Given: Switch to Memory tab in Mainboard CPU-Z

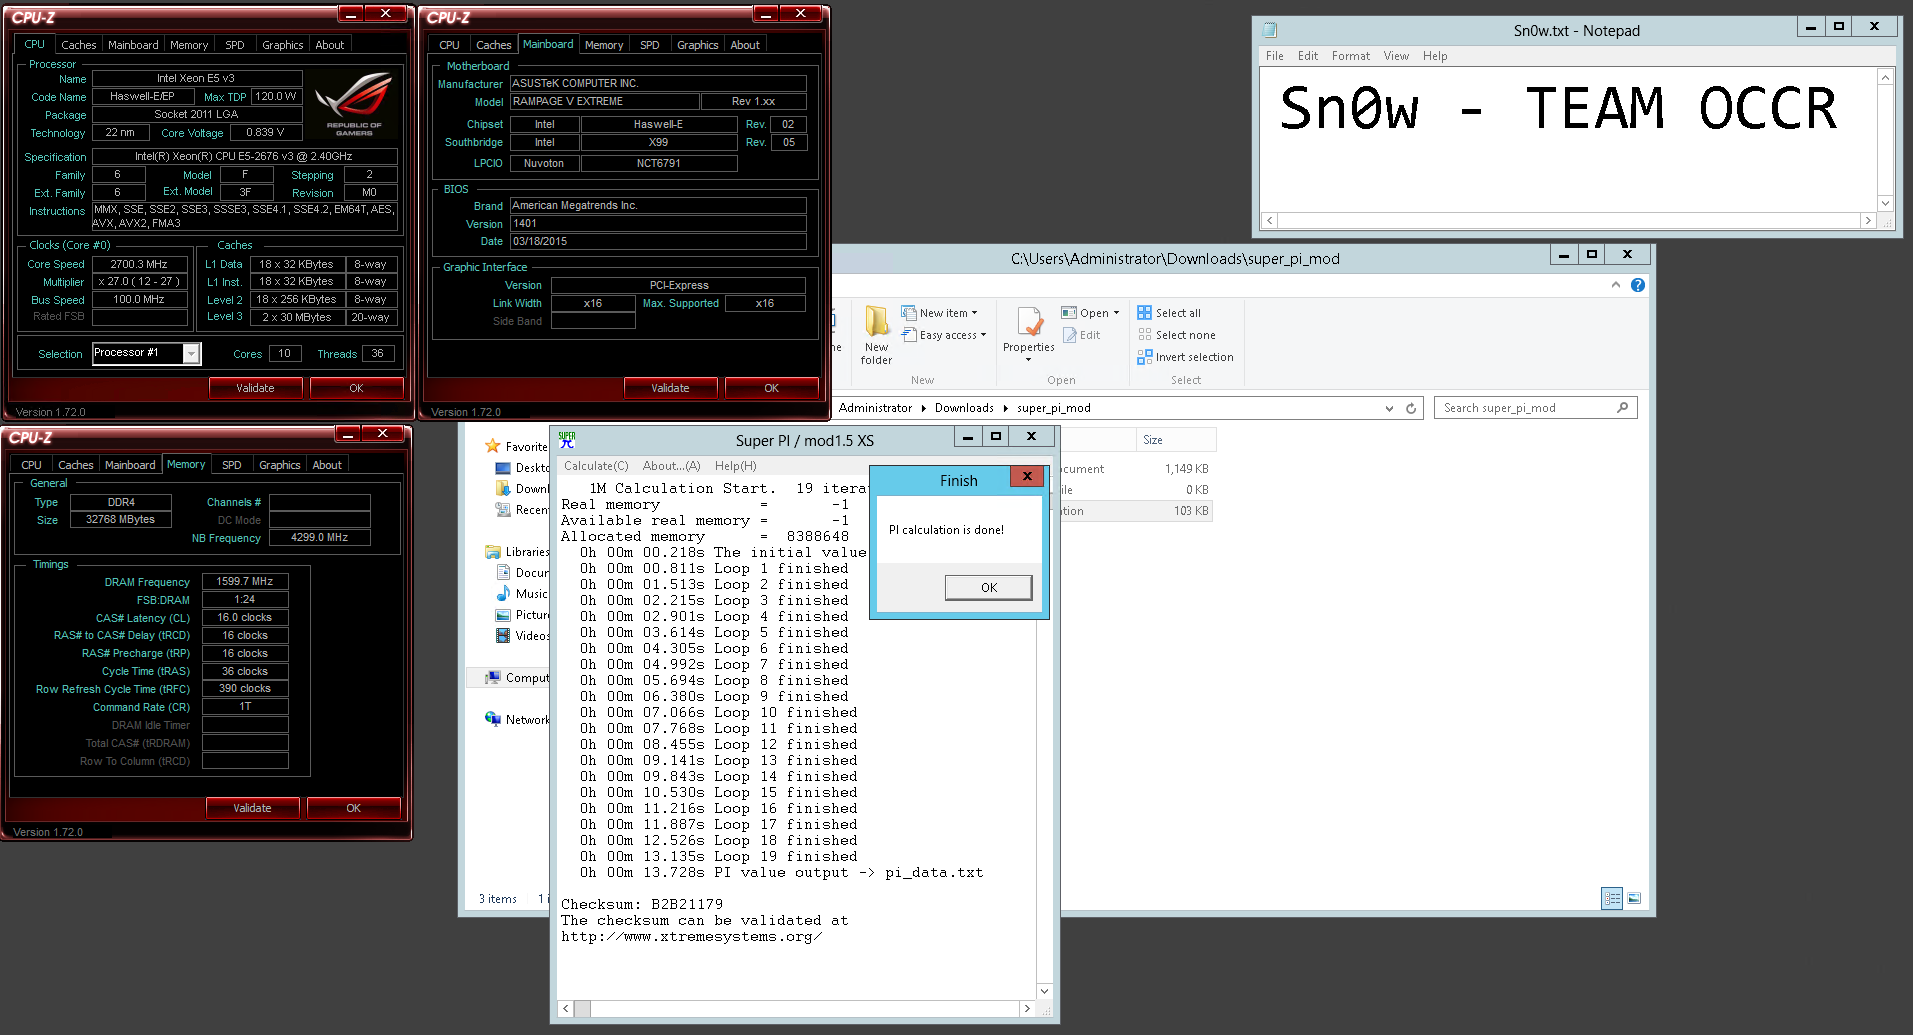Looking at the screenshot, I should pyautogui.click(x=604, y=45).
